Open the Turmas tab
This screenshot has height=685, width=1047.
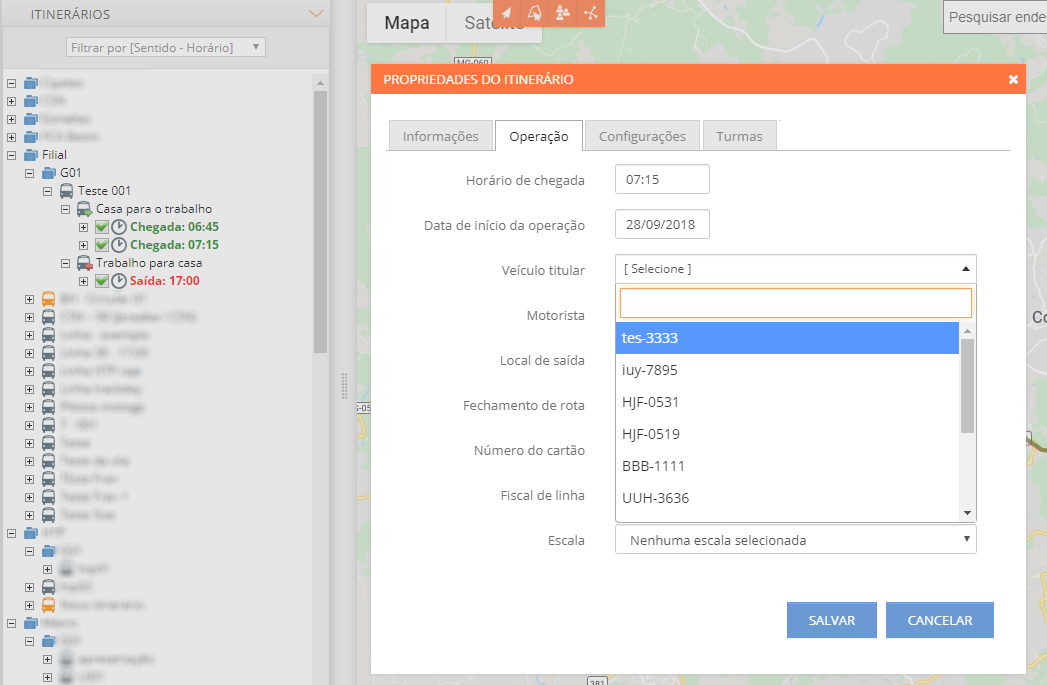(739, 136)
